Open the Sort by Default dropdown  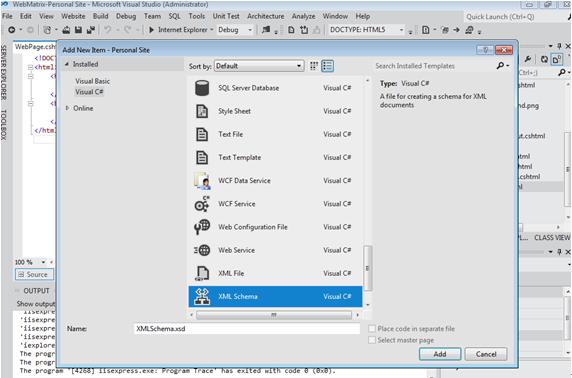point(259,66)
